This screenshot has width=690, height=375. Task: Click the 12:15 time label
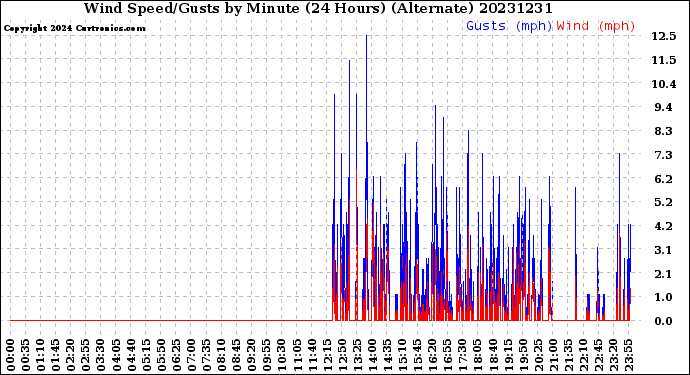327,355
